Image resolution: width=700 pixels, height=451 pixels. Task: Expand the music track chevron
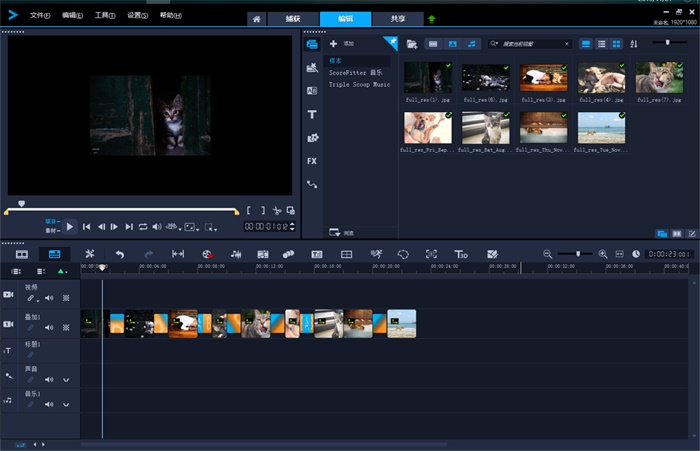[67, 406]
